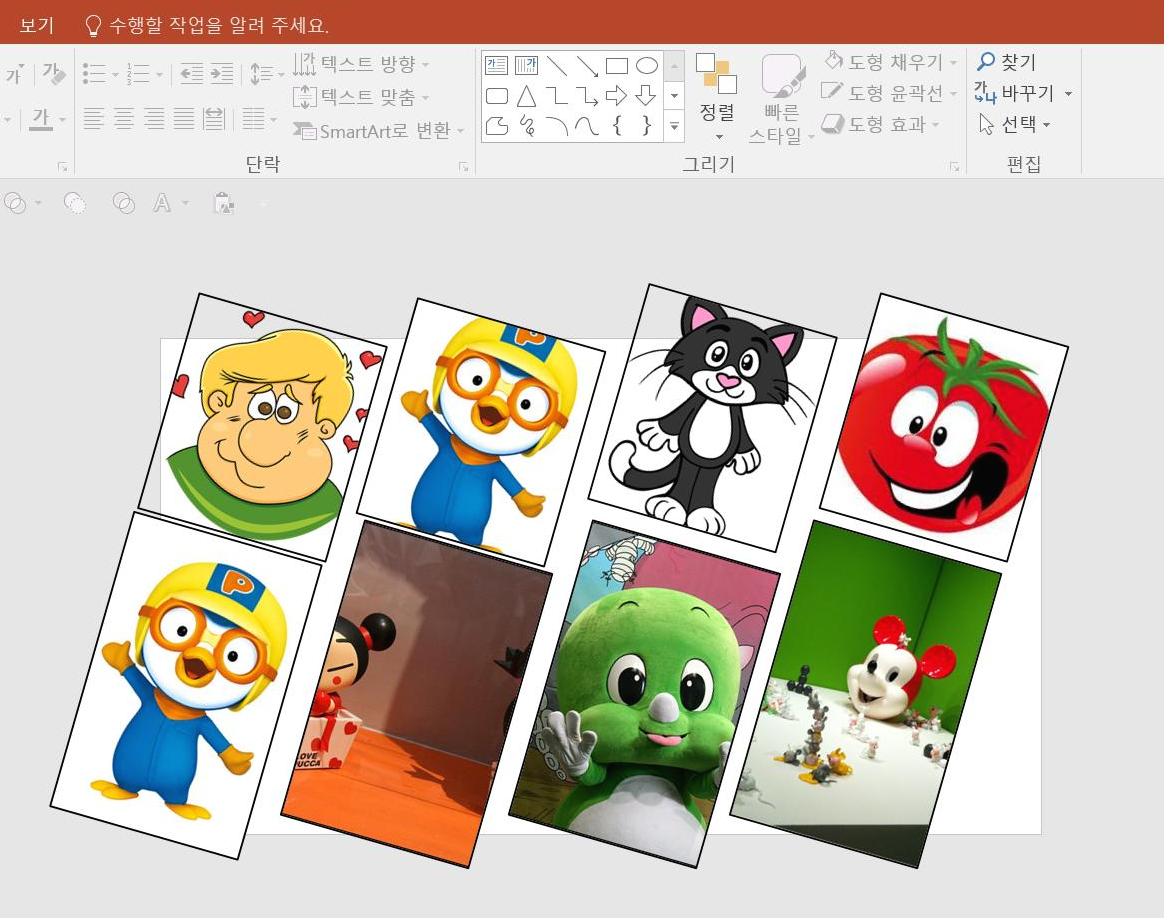Select the elbow arrow connector shape

click(x=587, y=96)
